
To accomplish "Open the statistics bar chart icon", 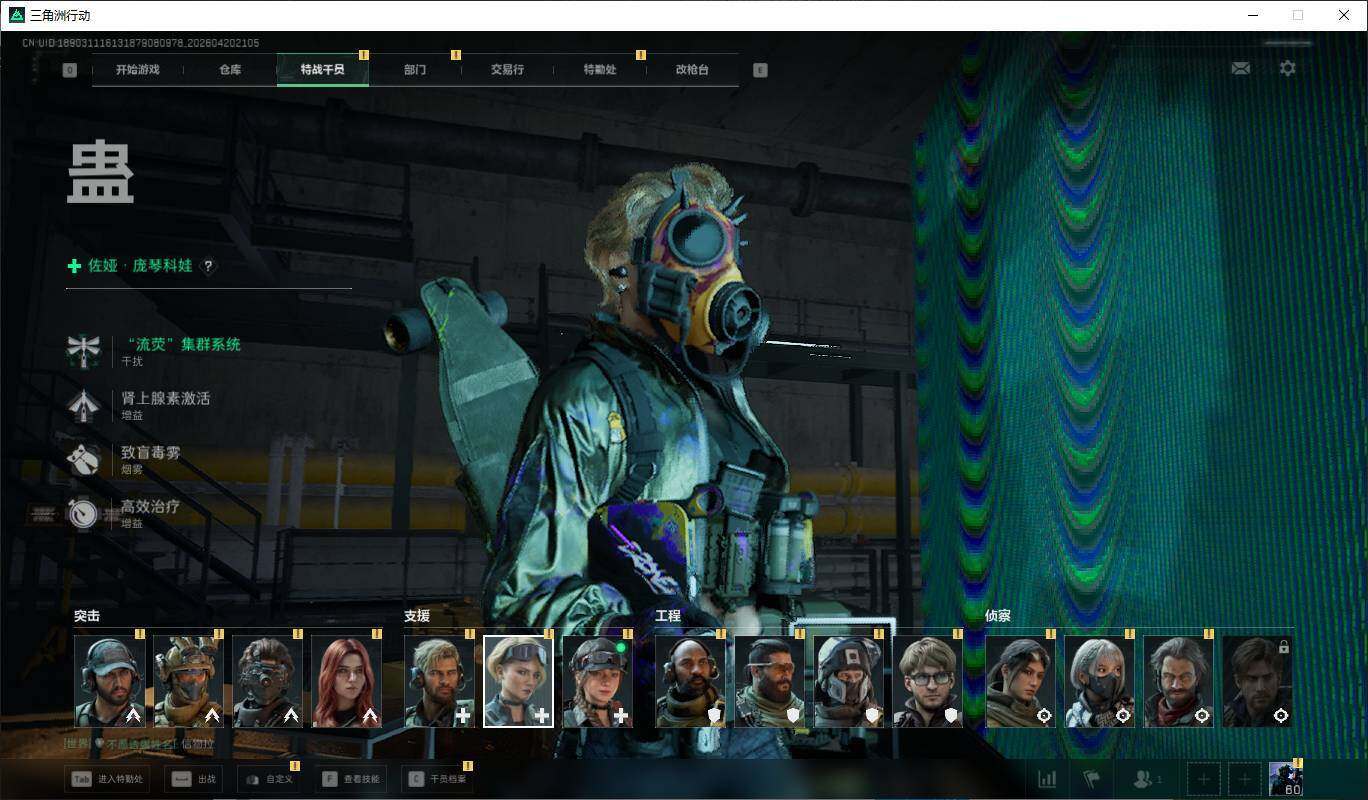I will pyautogui.click(x=1047, y=779).
